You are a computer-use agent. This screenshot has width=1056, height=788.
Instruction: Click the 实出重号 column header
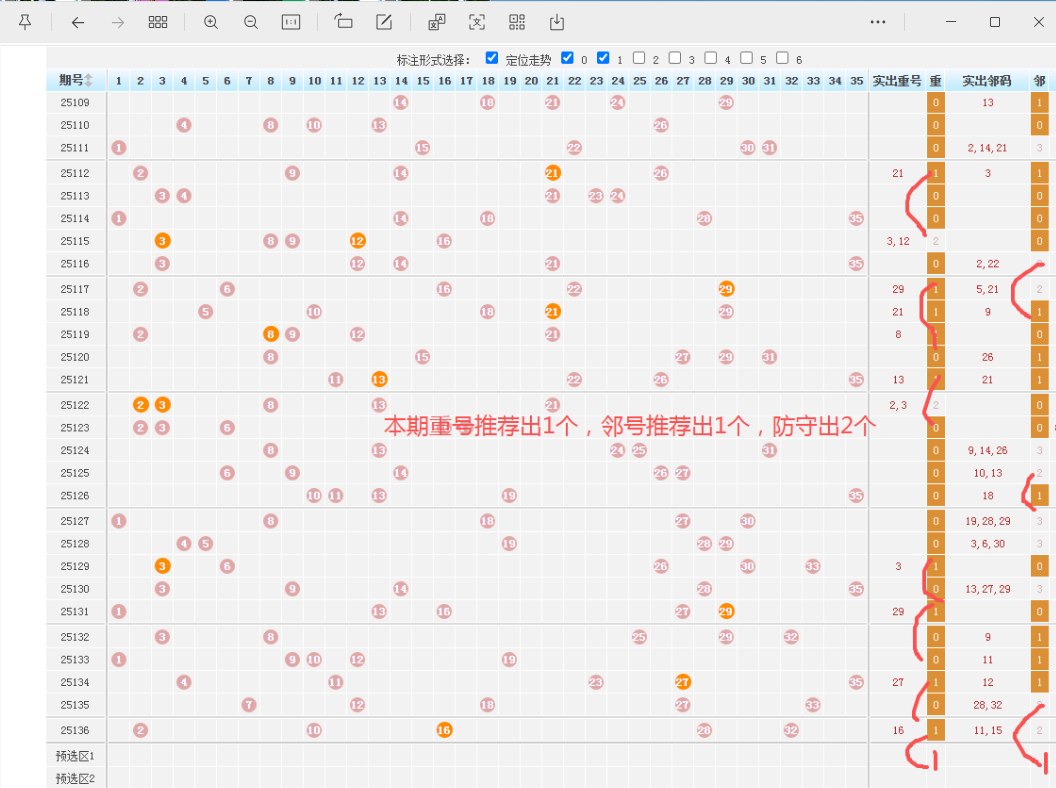click(x=896, y=81)
